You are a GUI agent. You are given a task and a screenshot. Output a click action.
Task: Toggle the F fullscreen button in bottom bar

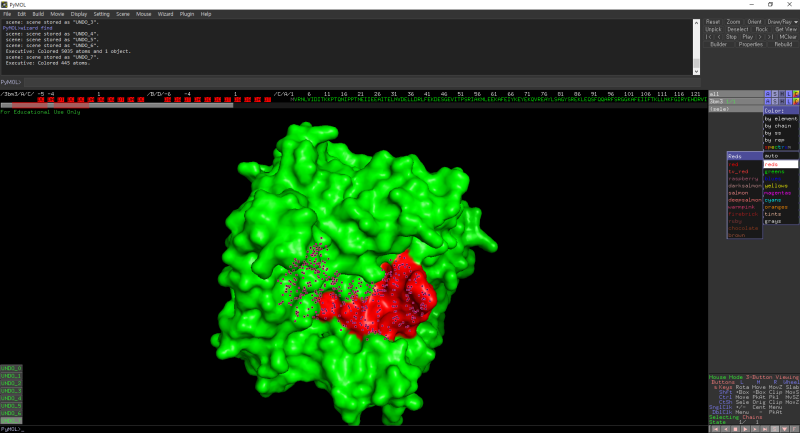coord(794,429)
